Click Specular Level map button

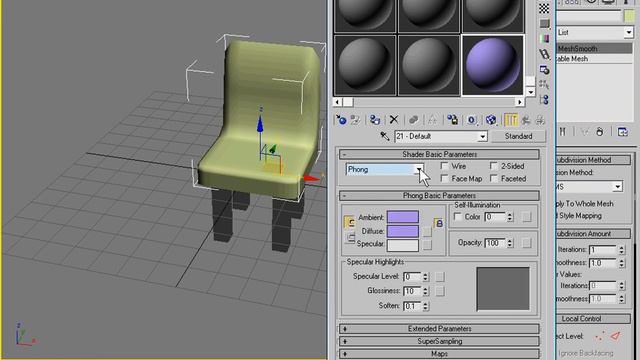[440, 277]
